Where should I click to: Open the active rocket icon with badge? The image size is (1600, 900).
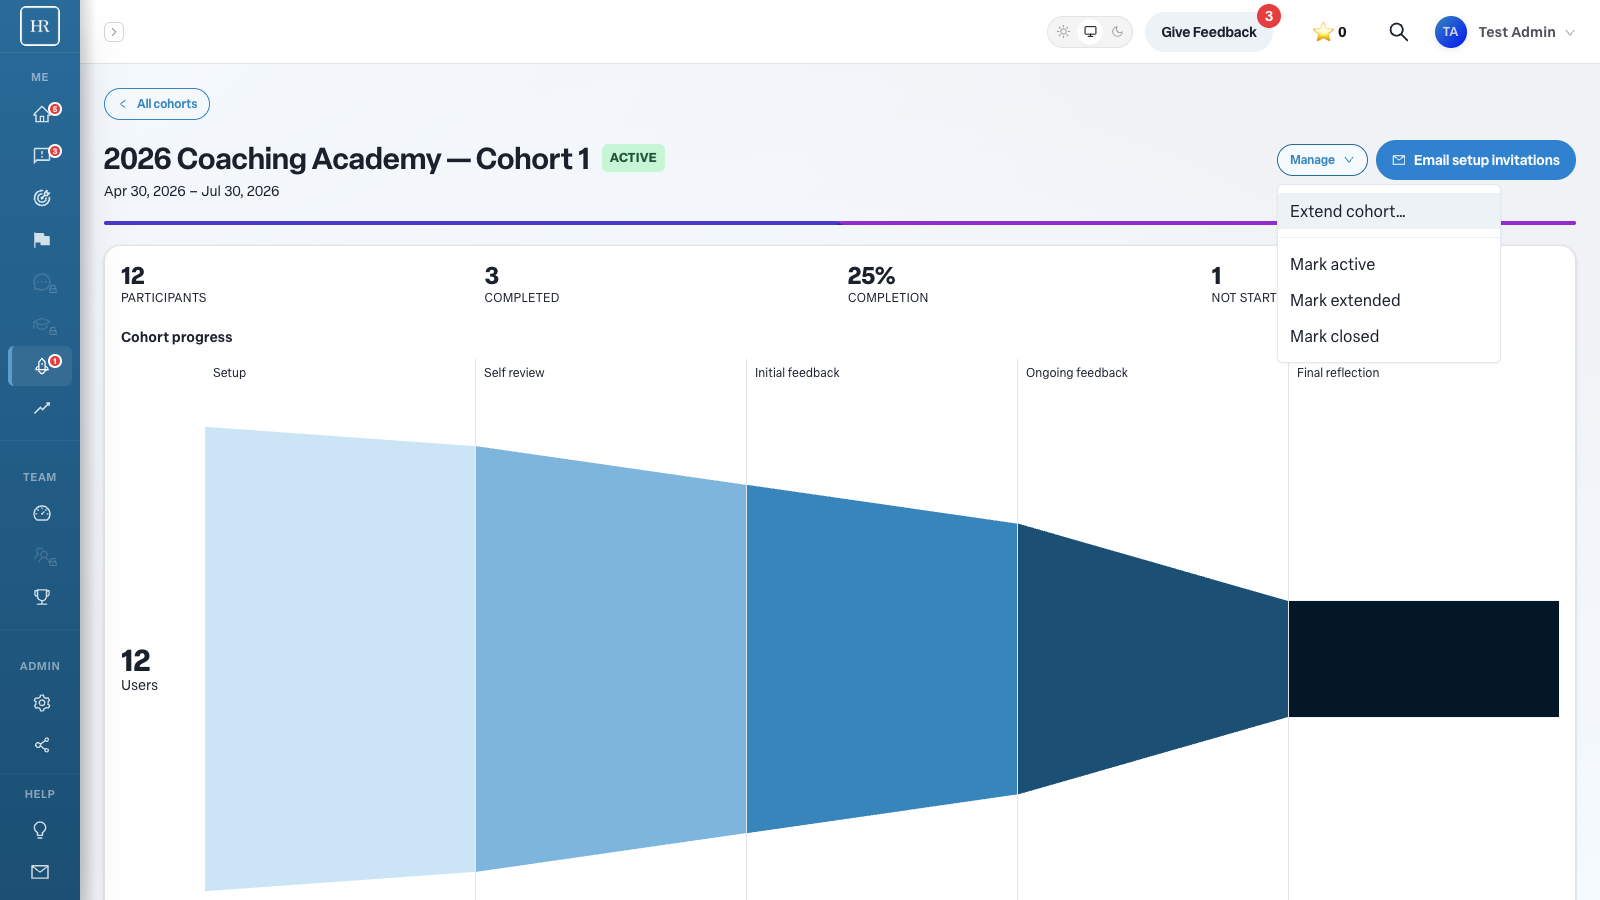click(x=42, y=366)
